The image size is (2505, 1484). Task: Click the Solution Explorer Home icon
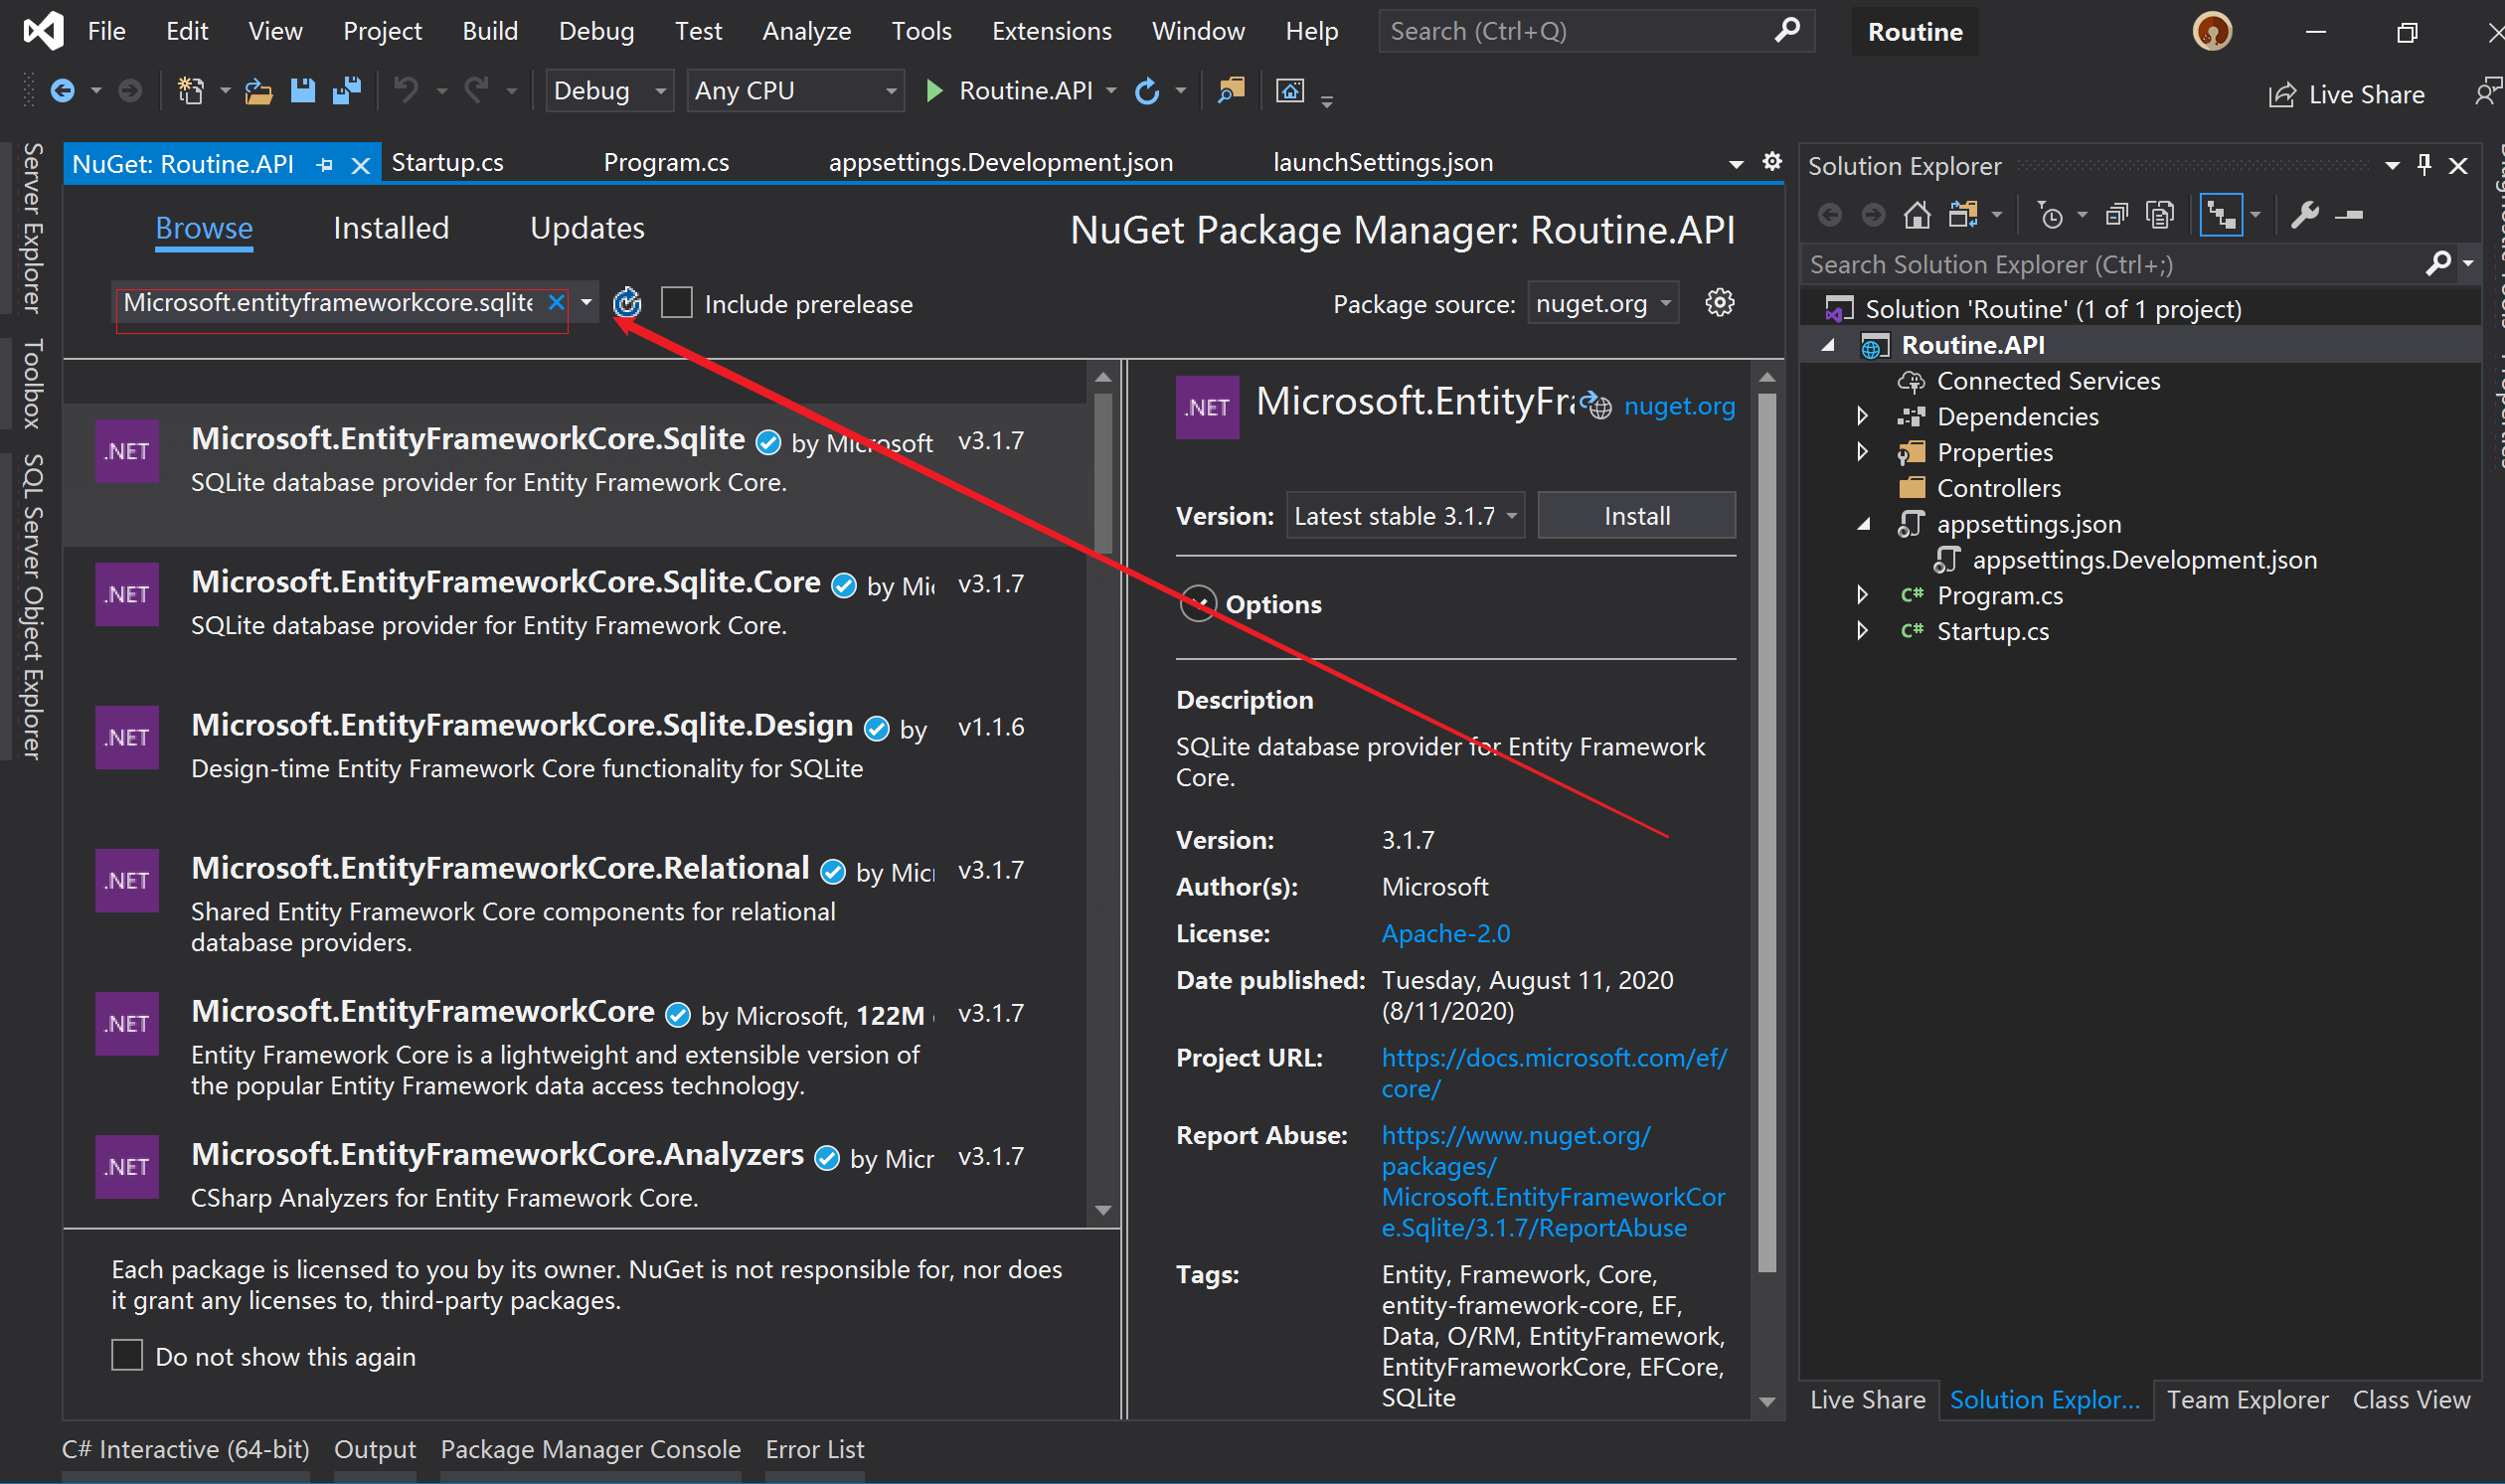[x=1917, y=215]
